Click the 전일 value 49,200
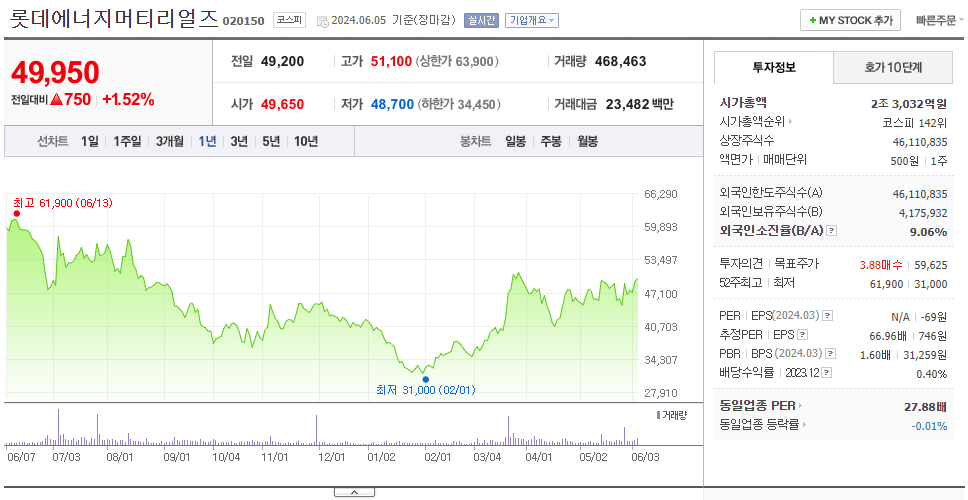968x500 pixels. tap(283, 62)
